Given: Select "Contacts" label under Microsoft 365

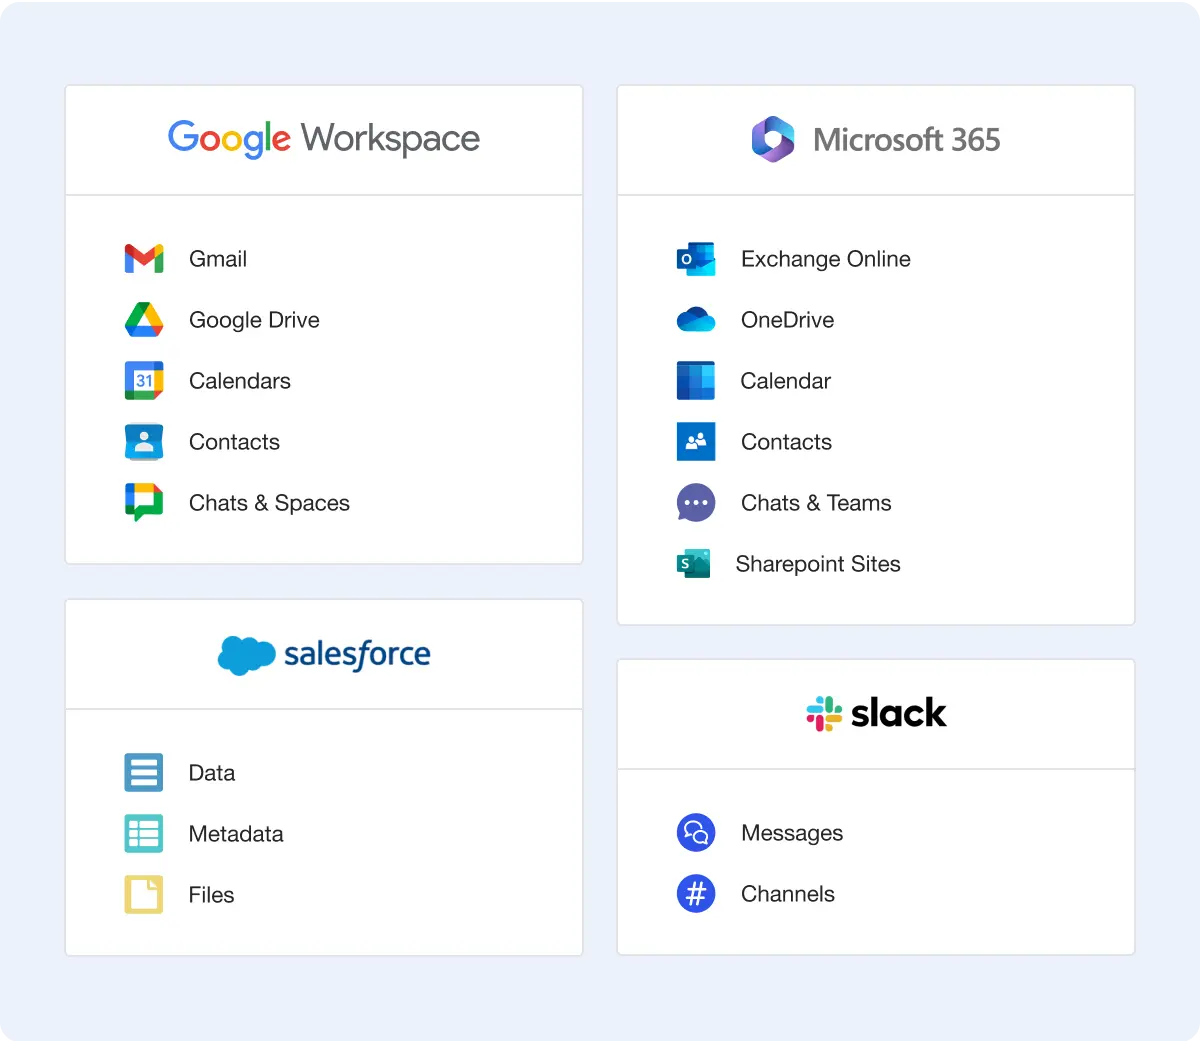Looking at the screenshot, I should pos(786,442).
